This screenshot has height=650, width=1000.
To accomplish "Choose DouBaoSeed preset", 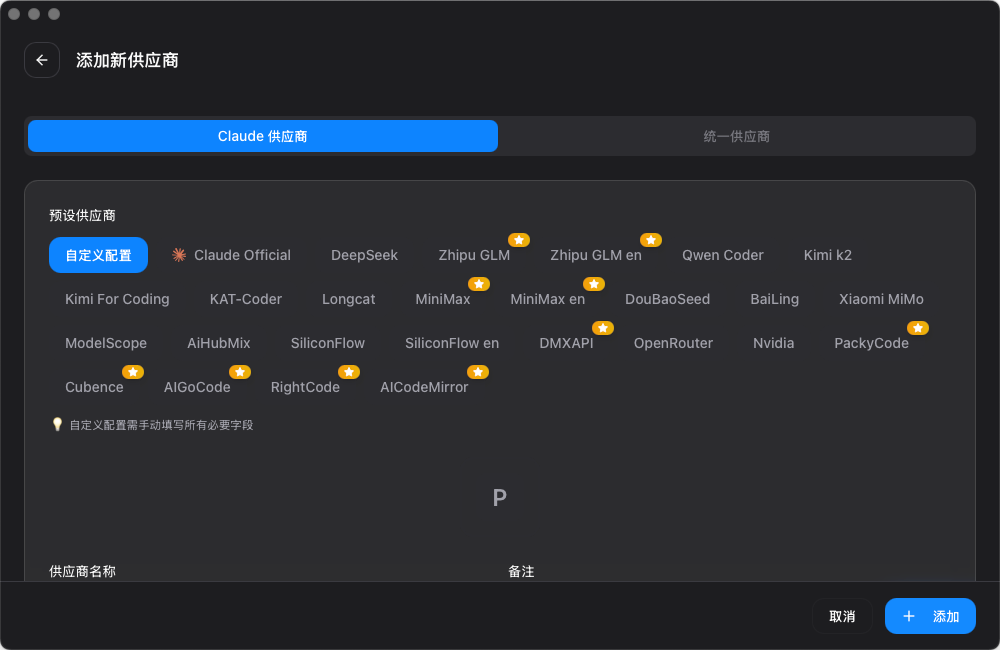I will [667, 299].
